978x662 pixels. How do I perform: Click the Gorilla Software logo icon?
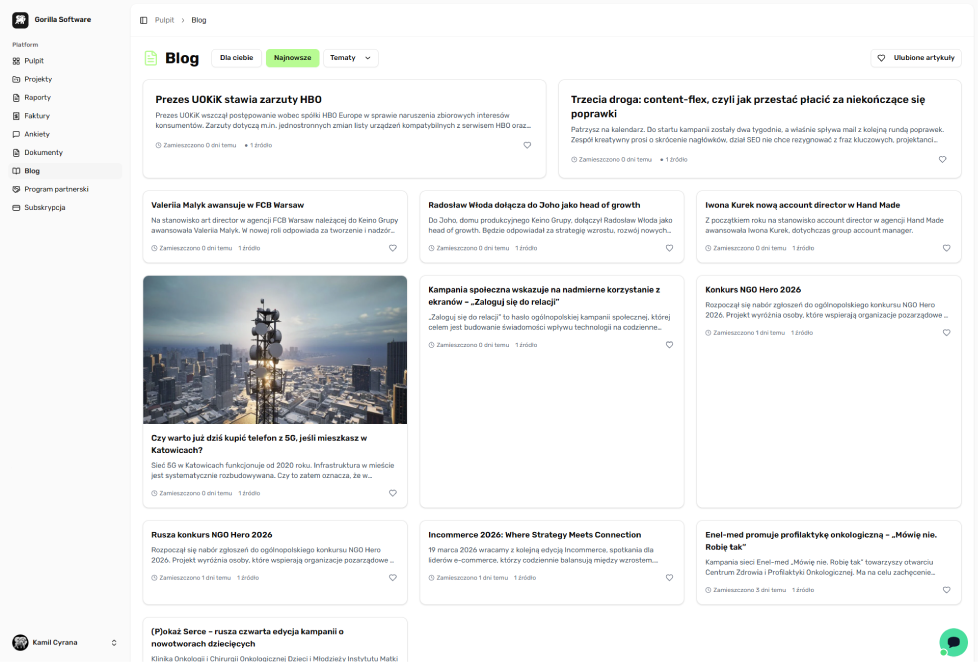coord(20,20)
